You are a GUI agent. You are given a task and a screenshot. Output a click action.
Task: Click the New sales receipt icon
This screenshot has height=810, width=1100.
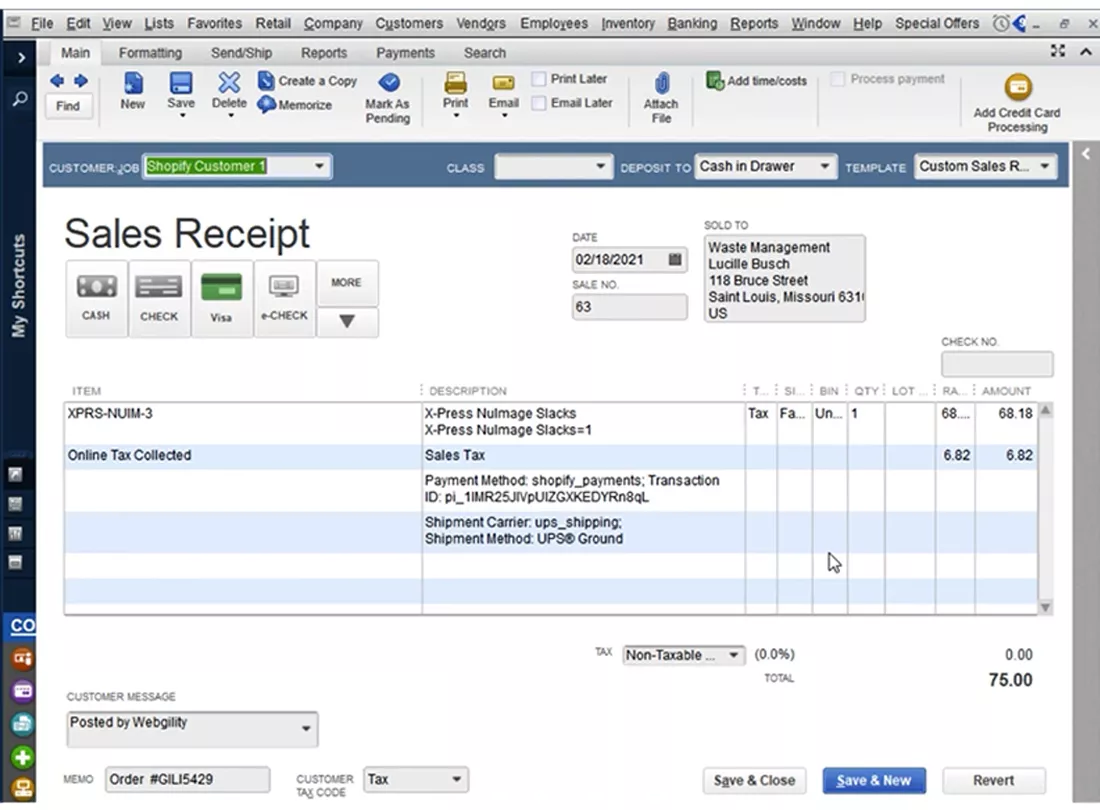(132, 84)
